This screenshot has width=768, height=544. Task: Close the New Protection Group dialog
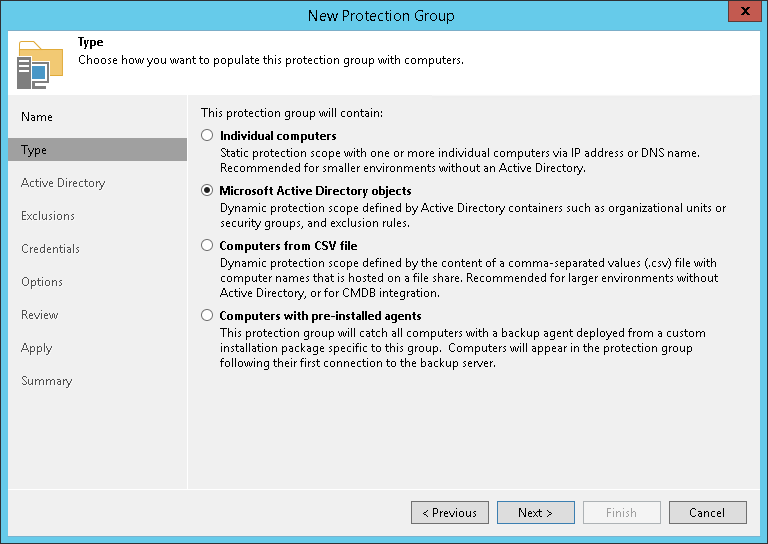coord(742,15)
